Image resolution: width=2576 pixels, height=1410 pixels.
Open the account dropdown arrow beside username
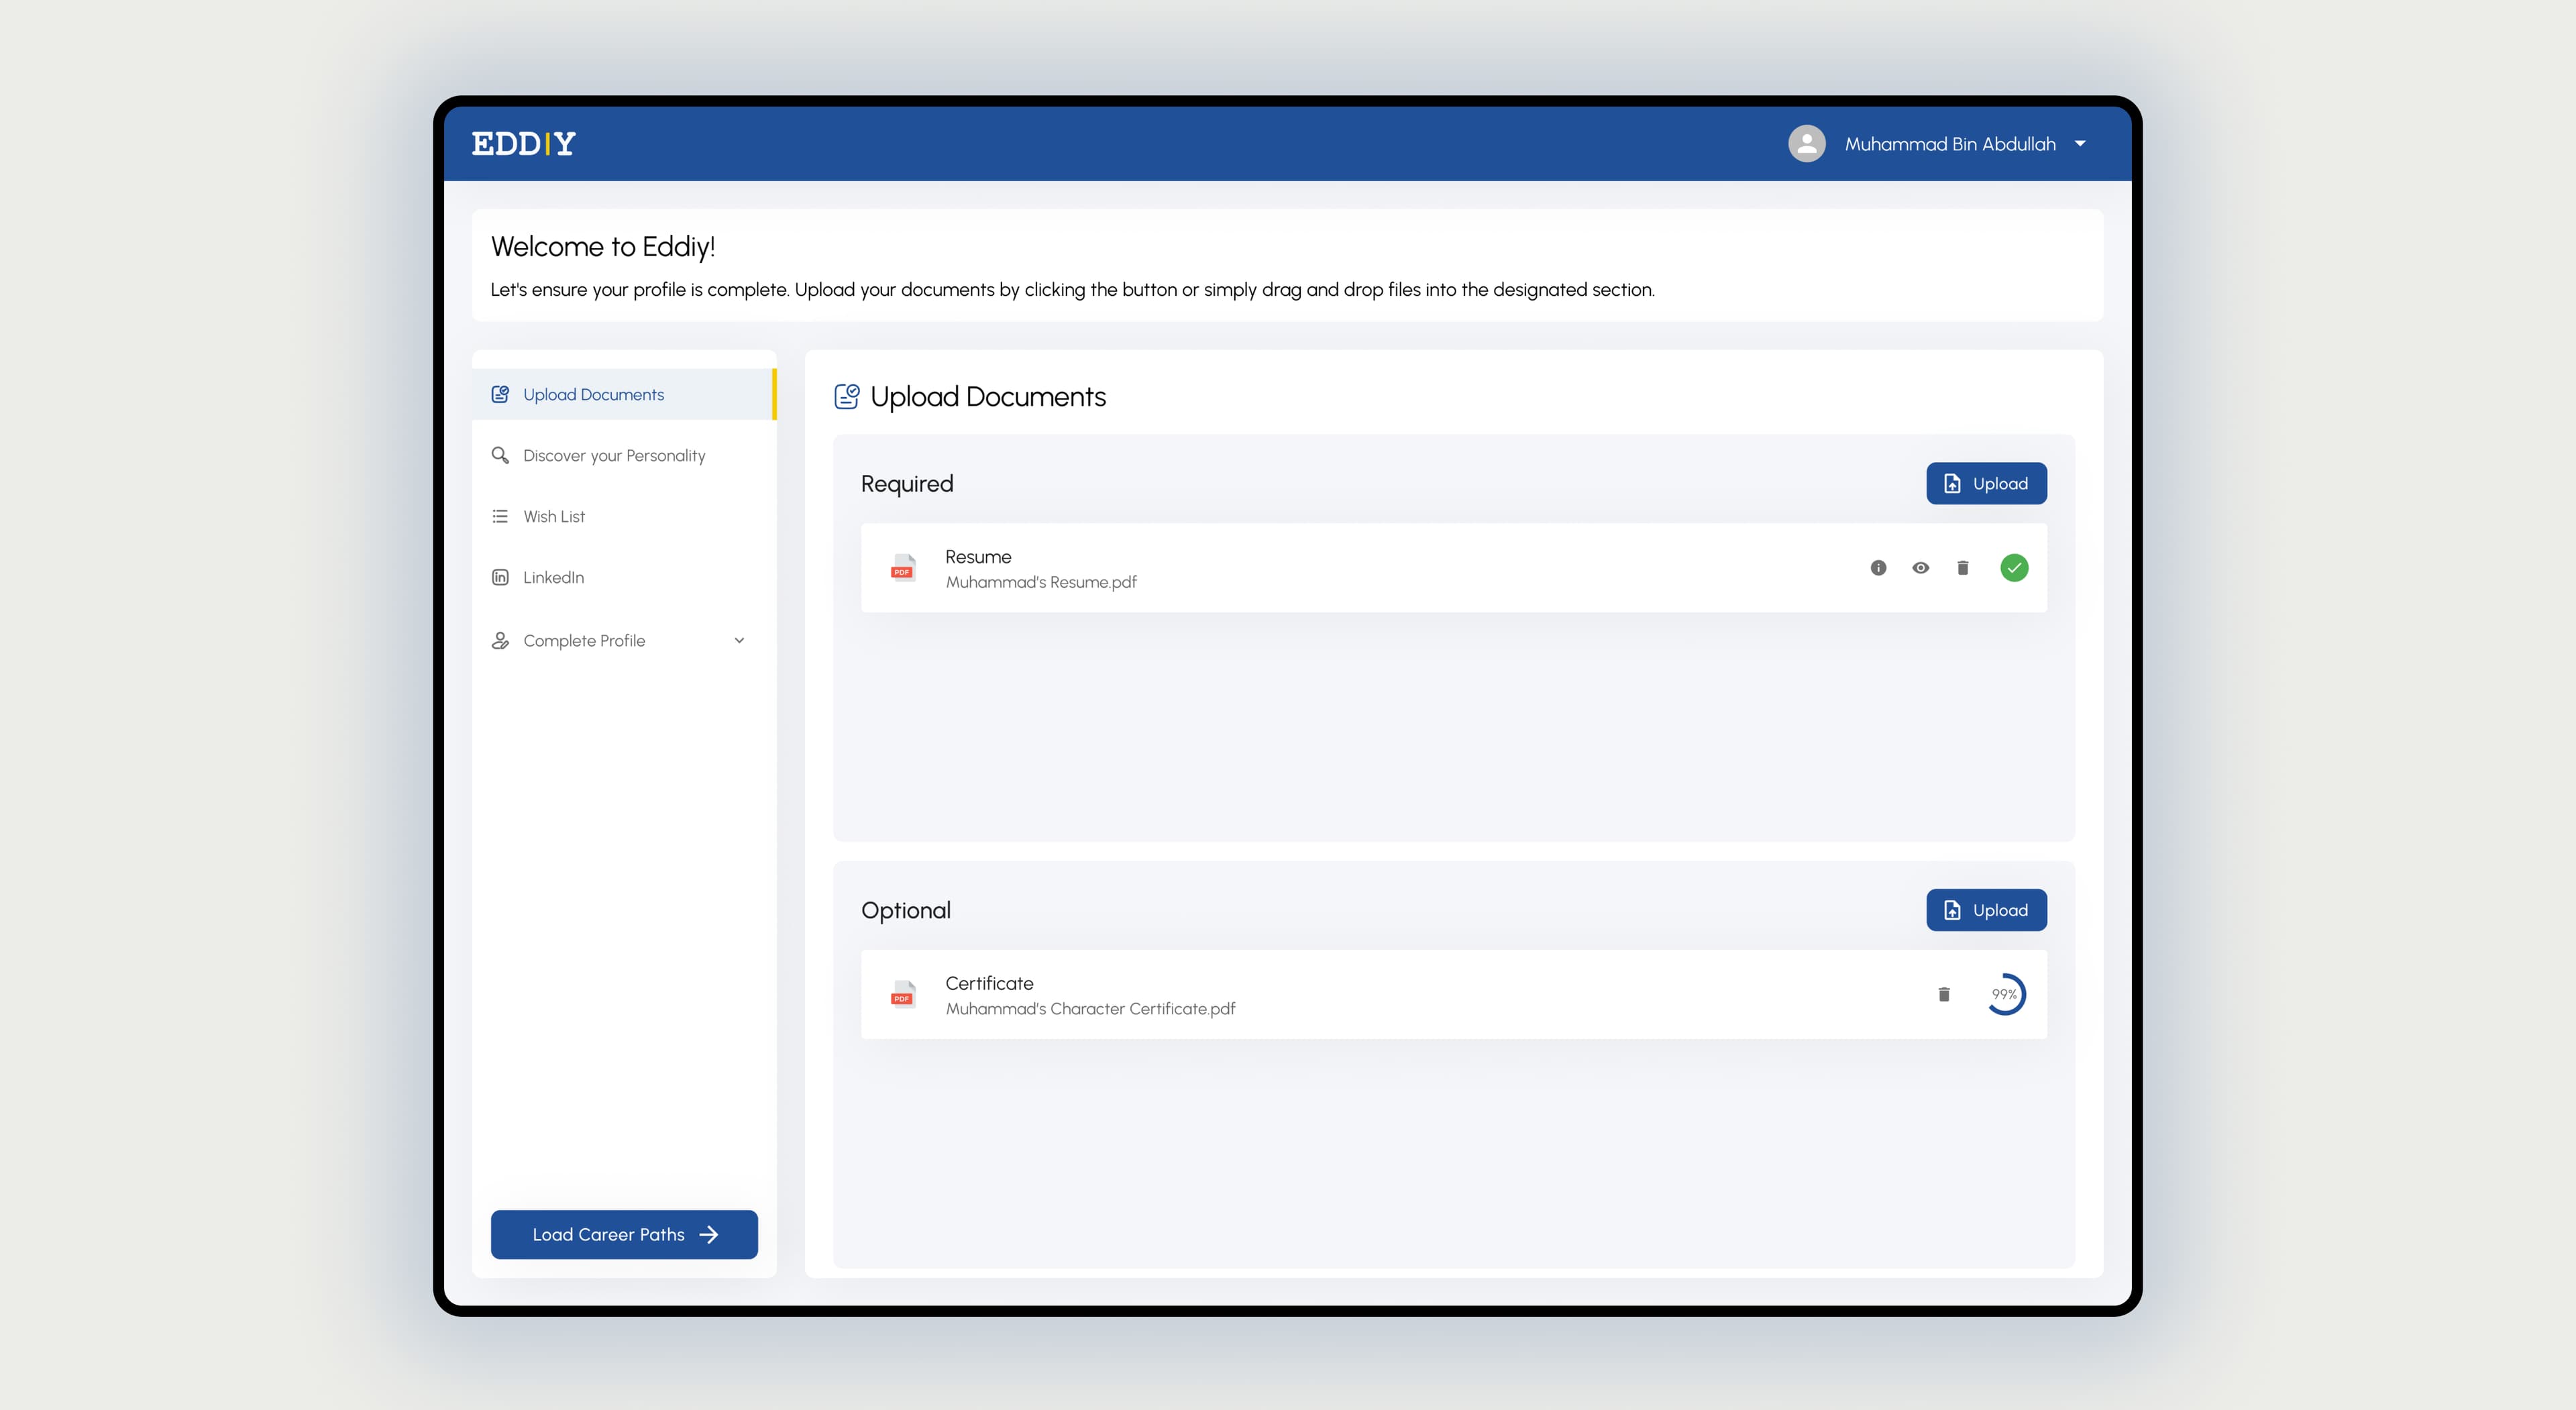click(2080, 144)
